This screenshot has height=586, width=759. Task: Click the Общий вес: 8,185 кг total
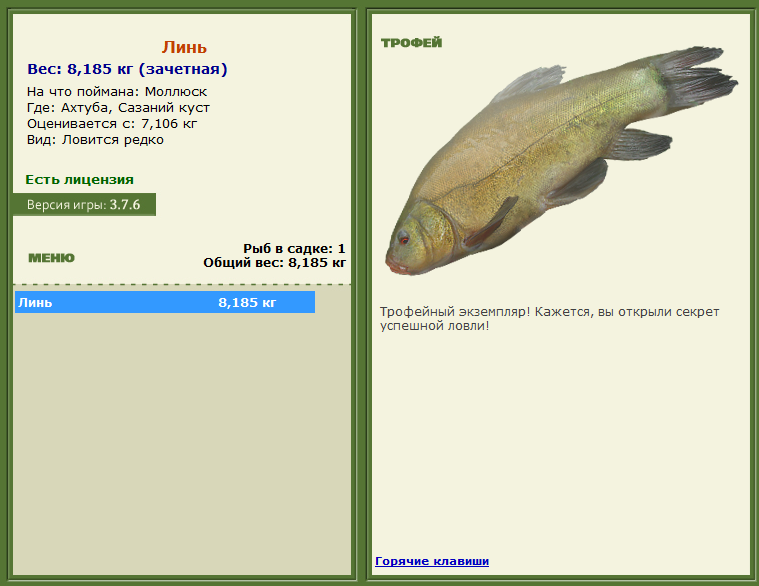[x=274, y=263]
